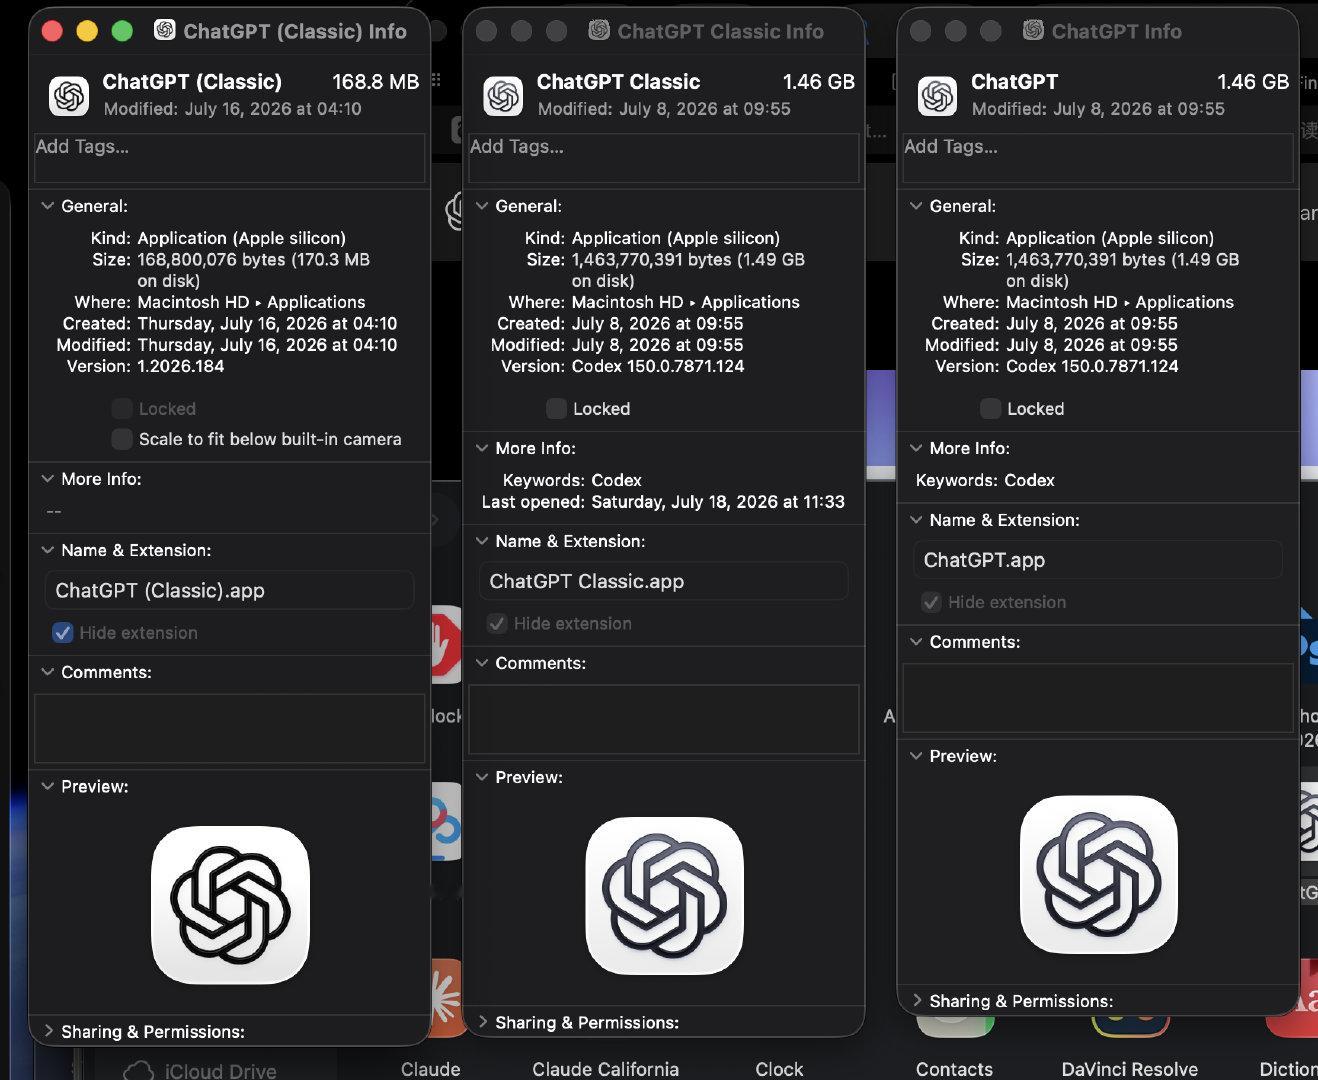Screen dimensions: 1318x1080
Task: Click title bar proxy icon of ChatGPT Info
Action: [x=1033, y=30]
